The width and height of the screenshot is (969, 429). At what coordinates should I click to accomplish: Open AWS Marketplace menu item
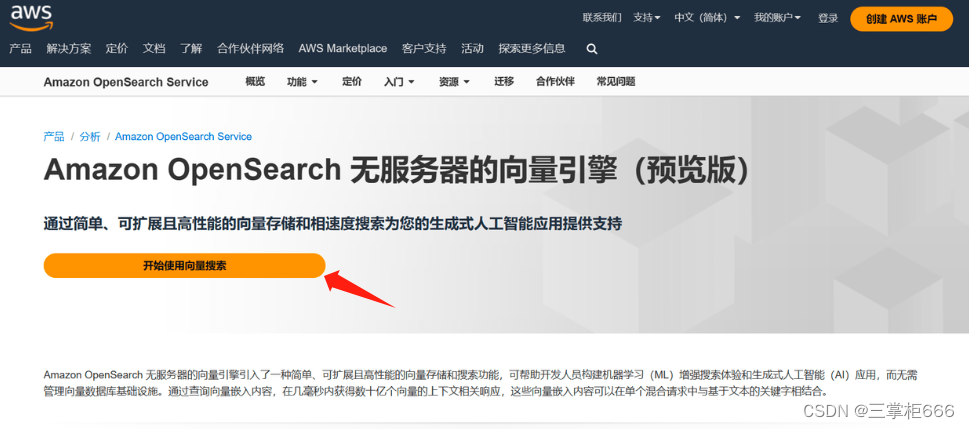(343, 48)
